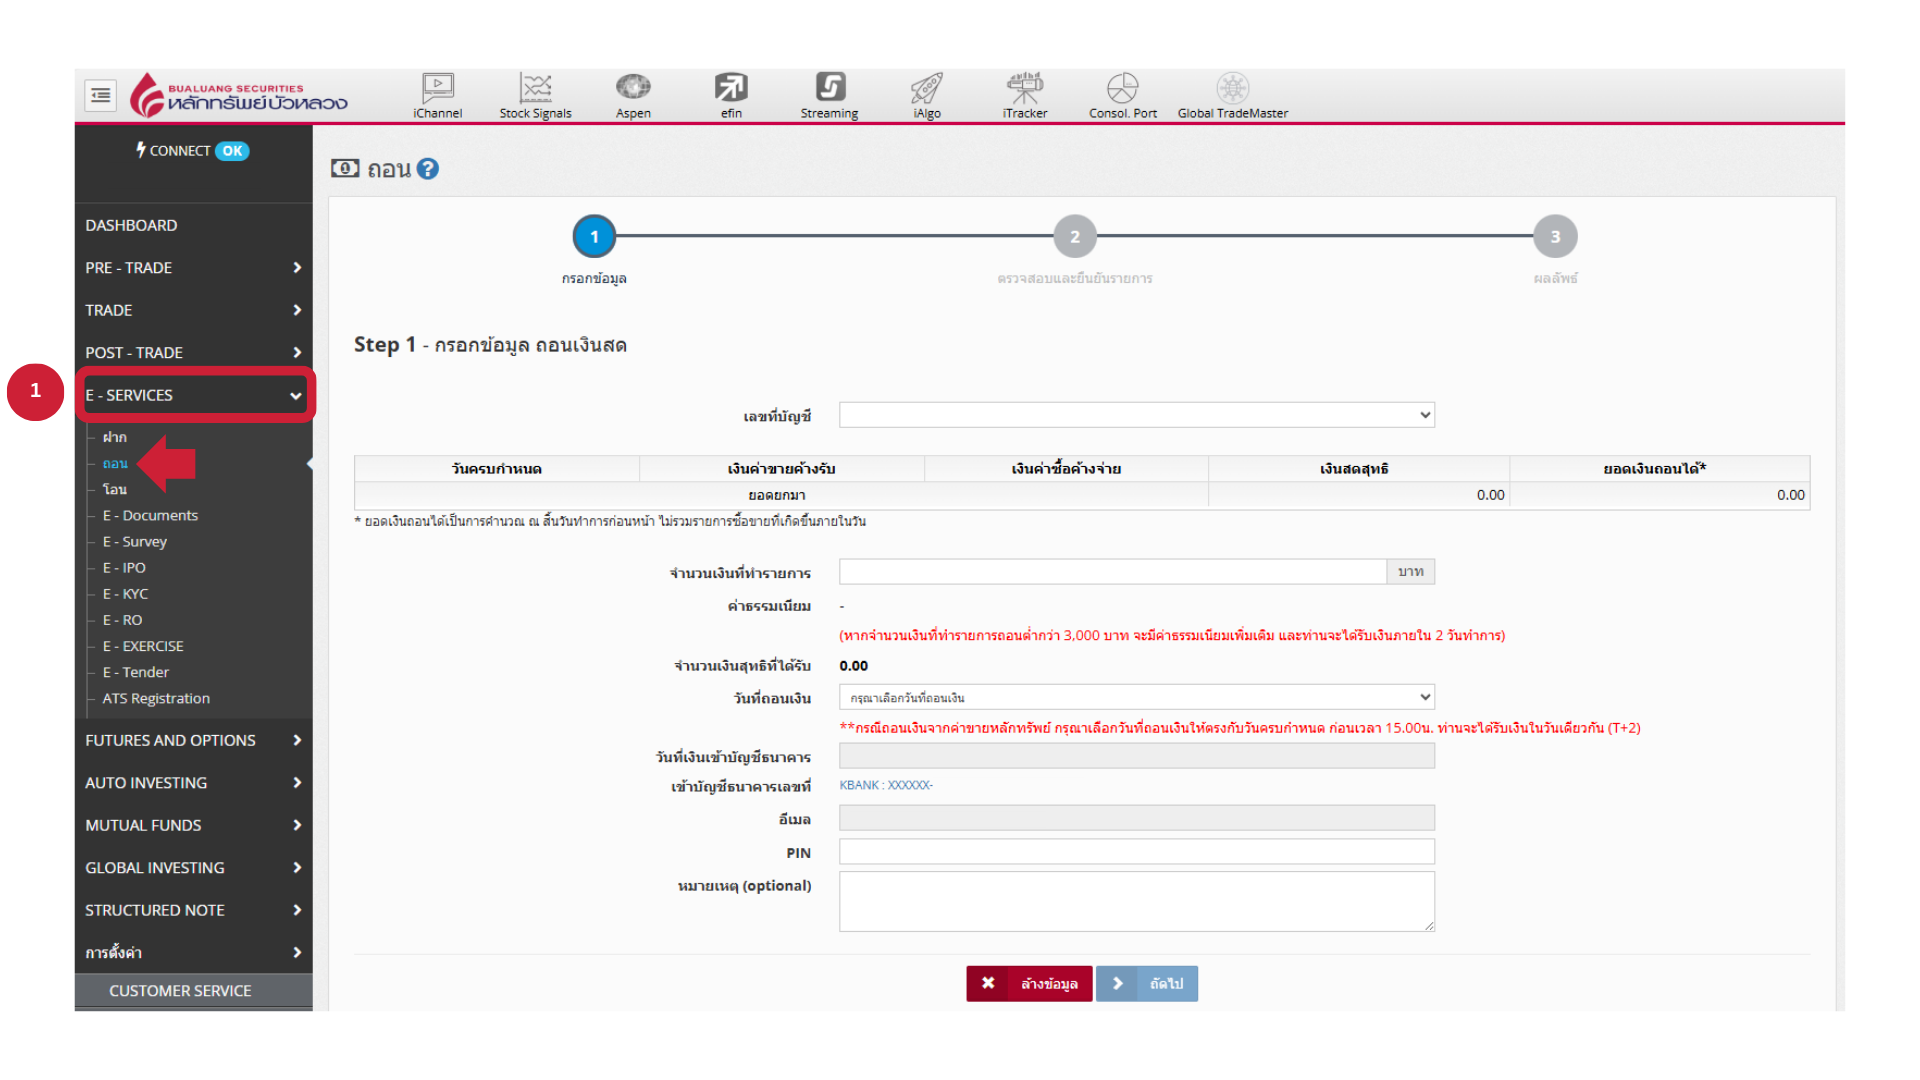Screen dimensions: 1920x1080
Task: Open the withdrawal date dropdown
Action: (1136, 697)
